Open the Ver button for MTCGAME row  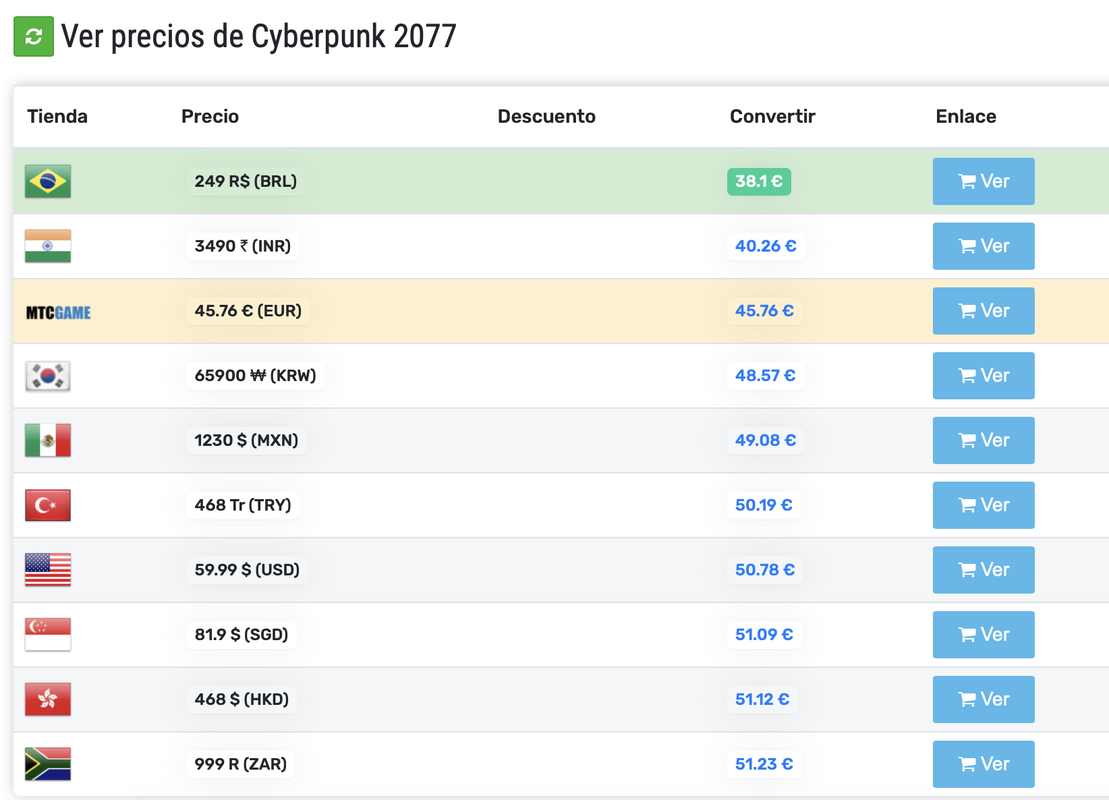pos(983,311)
